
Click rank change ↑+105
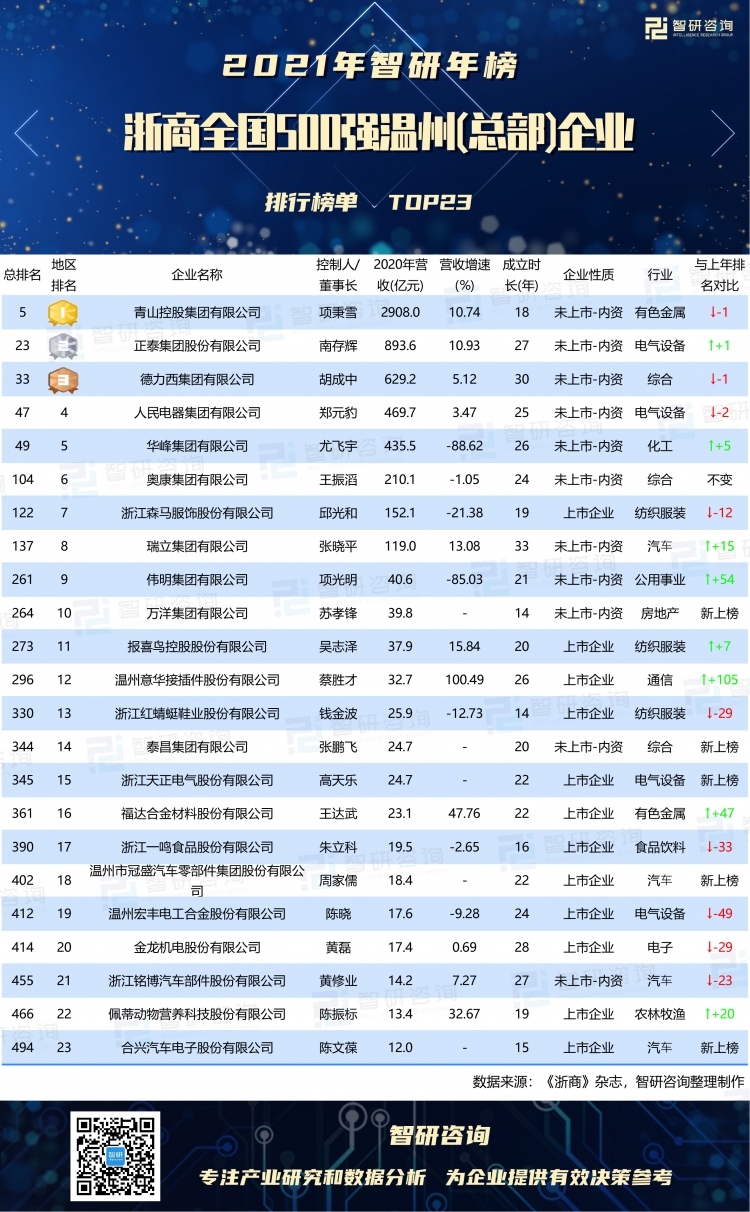720,680
